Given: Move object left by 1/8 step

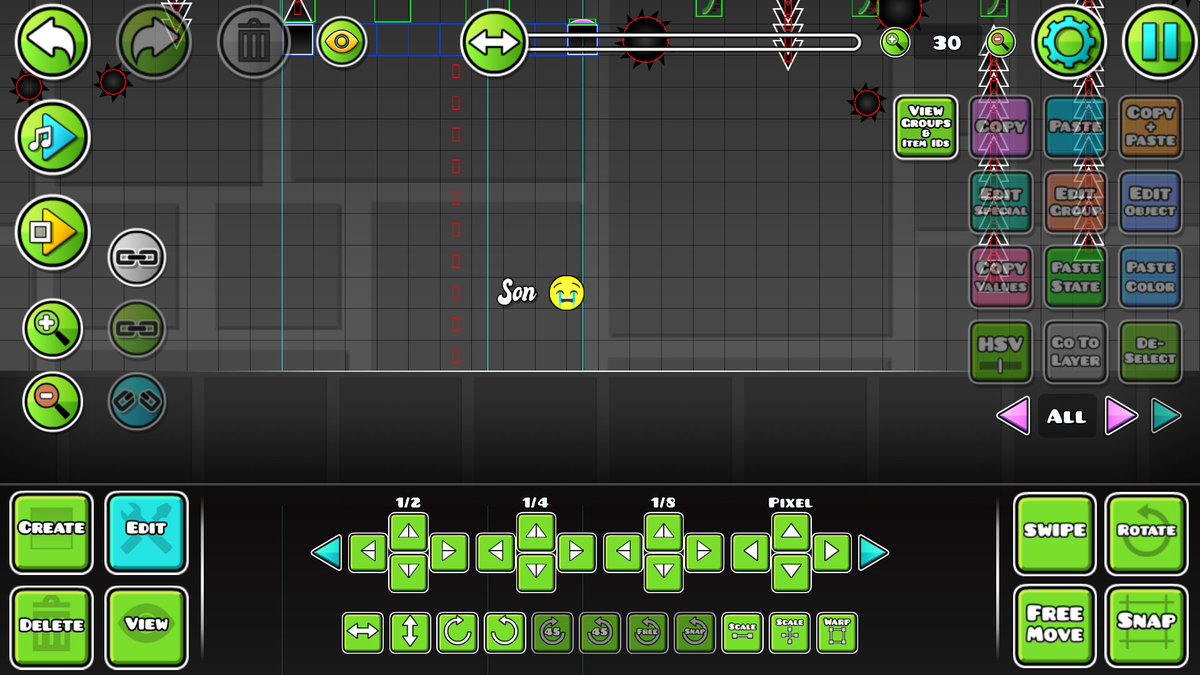Looking at the screenshot, I should (x=624, y=552).
